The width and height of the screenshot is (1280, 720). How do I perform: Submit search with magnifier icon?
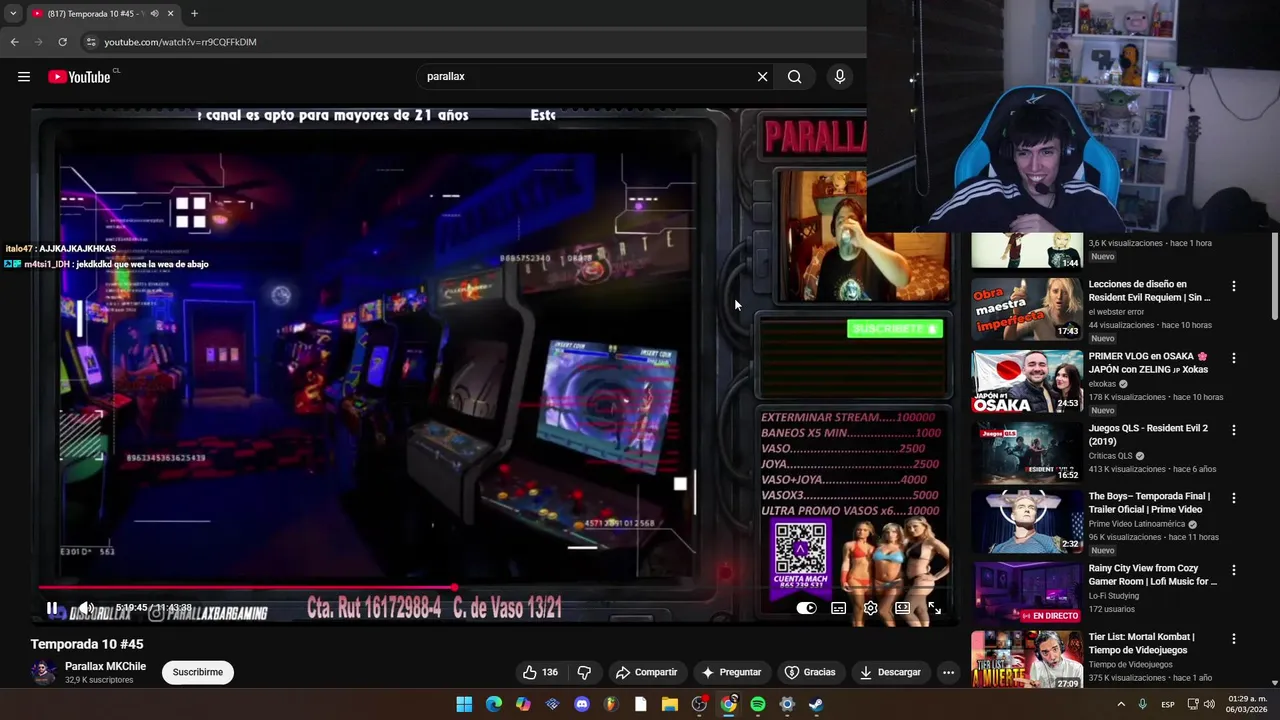(x=794, y=77)
